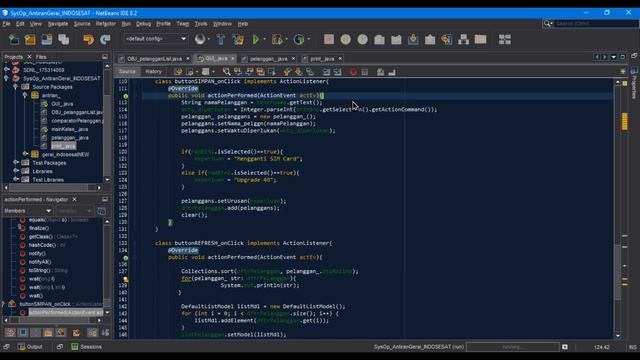Click the Uncomment editor toolbar icon

click(392, 72)
